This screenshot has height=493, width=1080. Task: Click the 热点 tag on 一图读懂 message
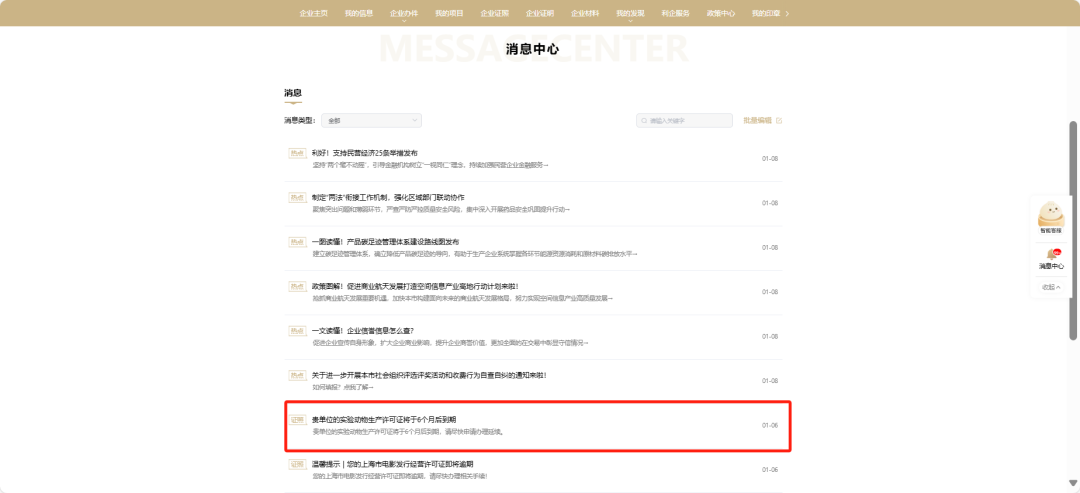[297, 242]
